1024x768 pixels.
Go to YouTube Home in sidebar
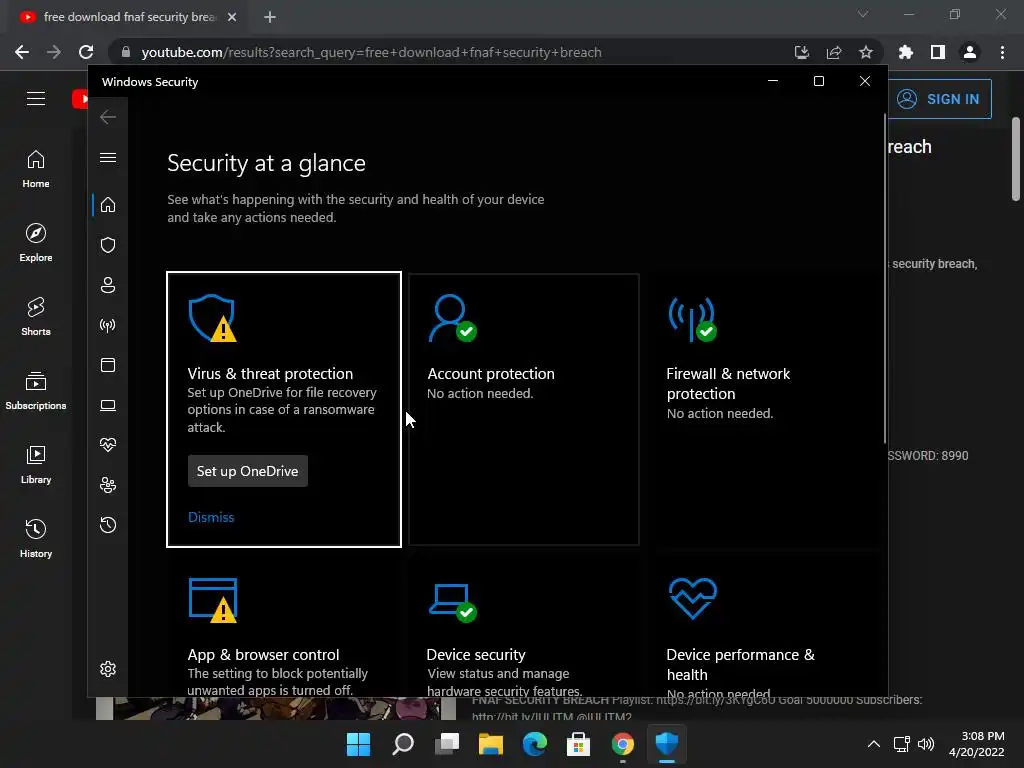36,168
